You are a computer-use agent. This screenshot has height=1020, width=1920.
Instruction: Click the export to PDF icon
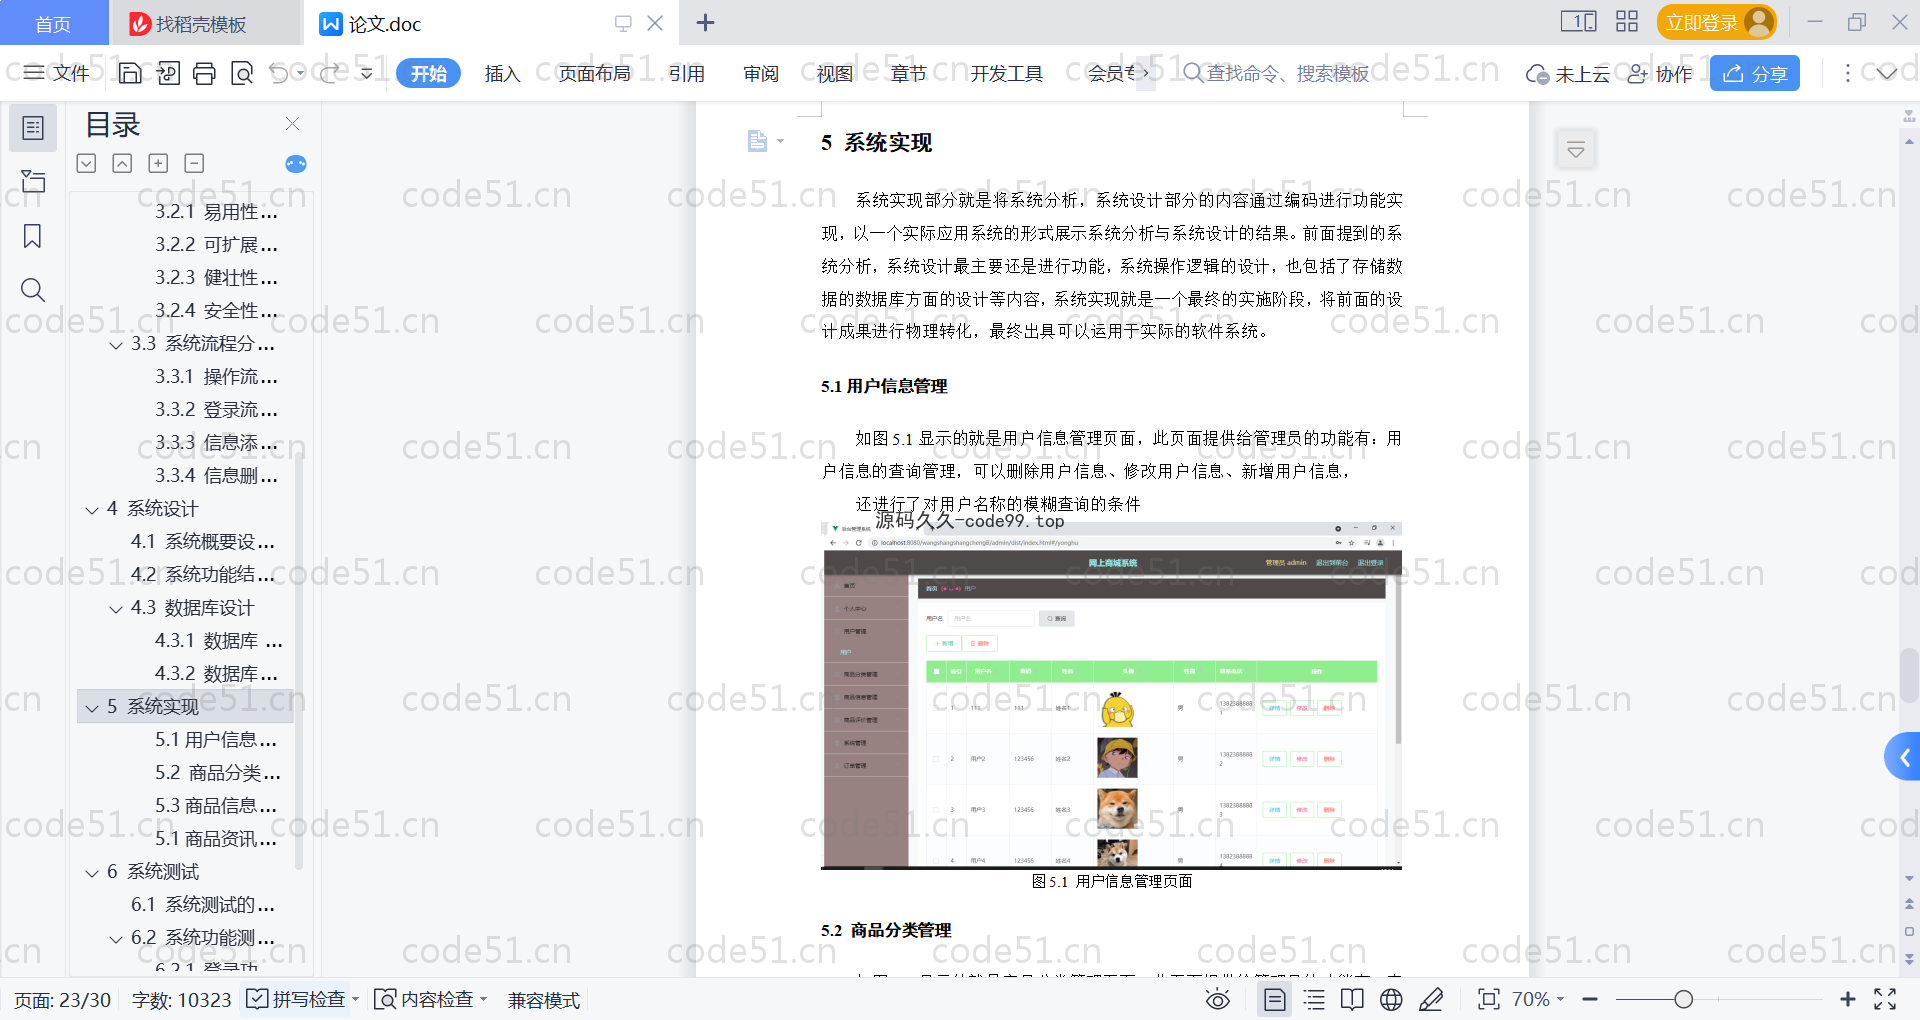pyautogui.click(x=168, y=73)
